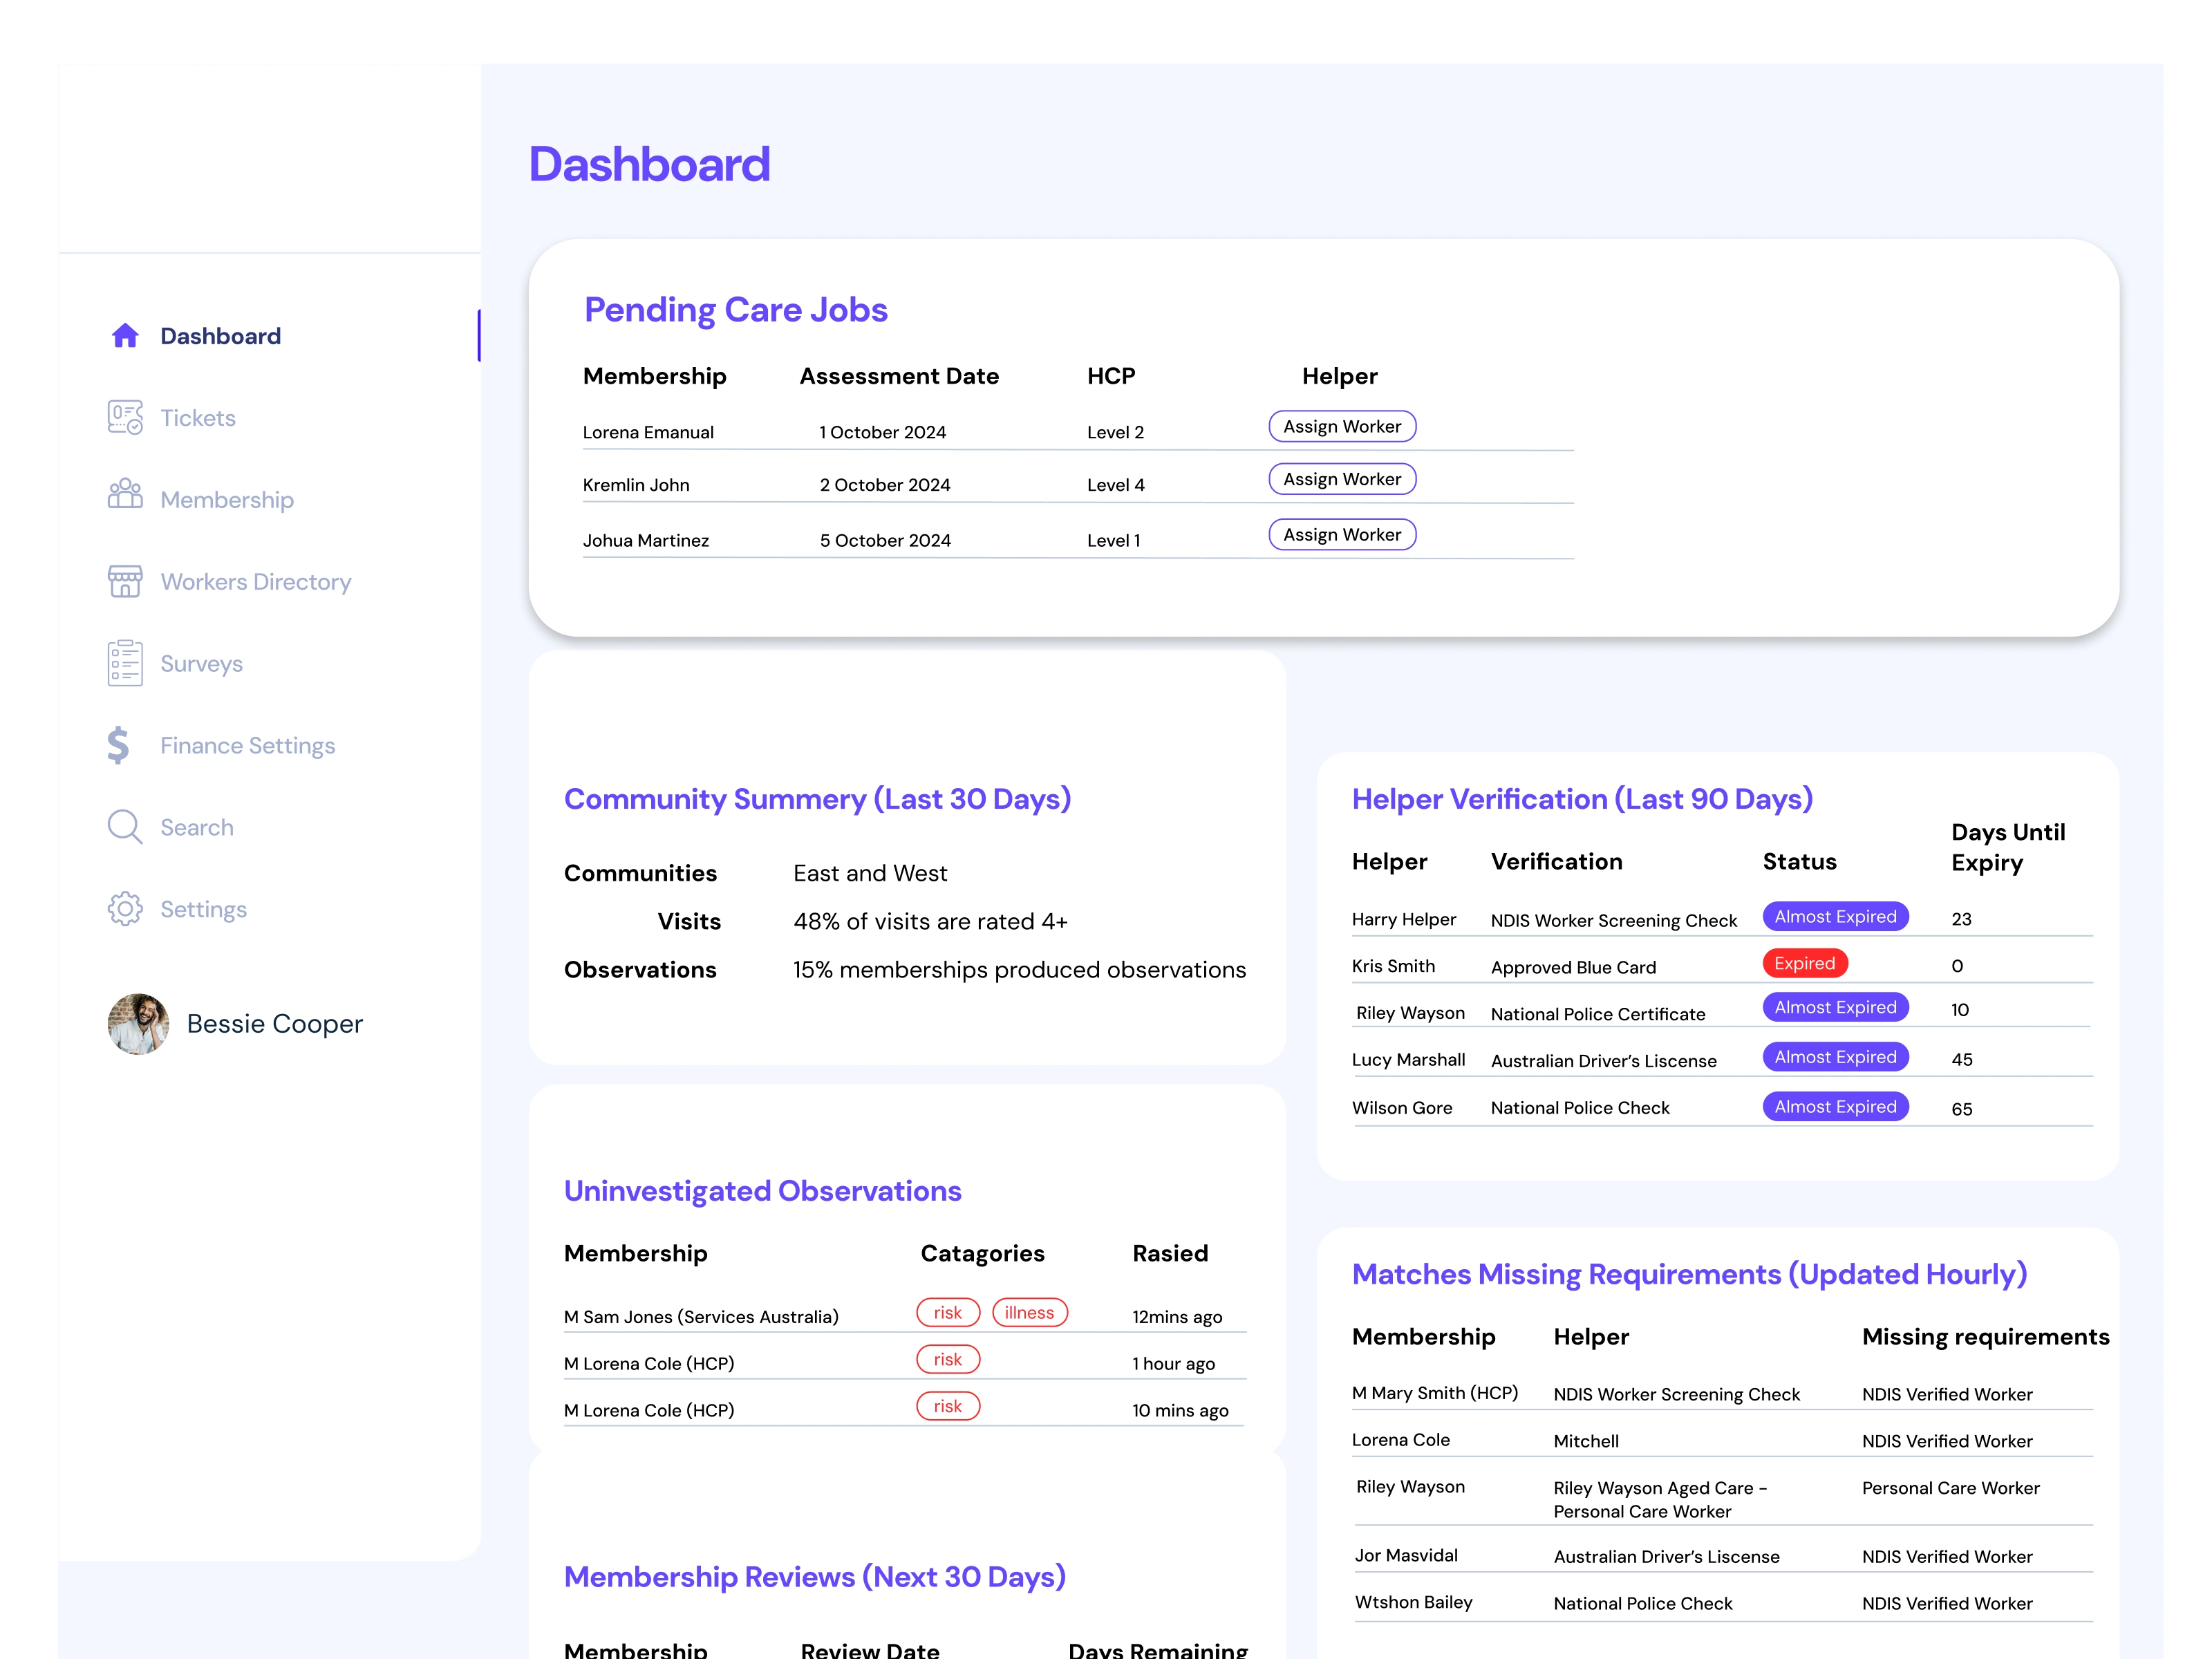Click risk tag on 1 hour ago observation
This screenshot has height=1659, width=2212.
(947, 1360)
